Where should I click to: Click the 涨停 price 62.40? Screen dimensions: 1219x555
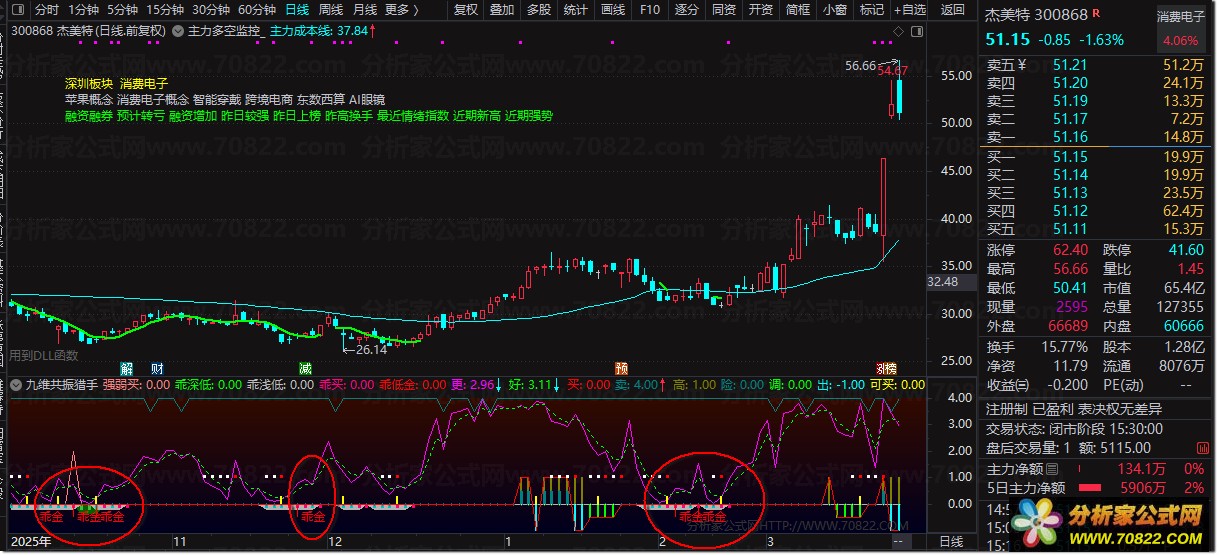pos(1069,250)
